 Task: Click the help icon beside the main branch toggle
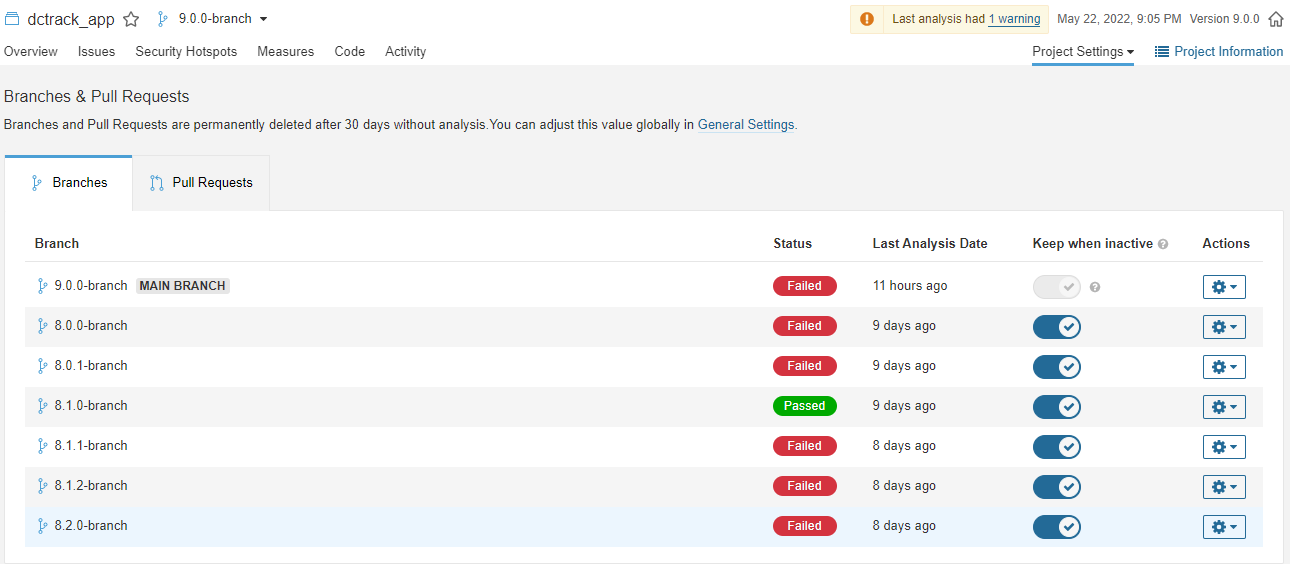pos(1095,287)
